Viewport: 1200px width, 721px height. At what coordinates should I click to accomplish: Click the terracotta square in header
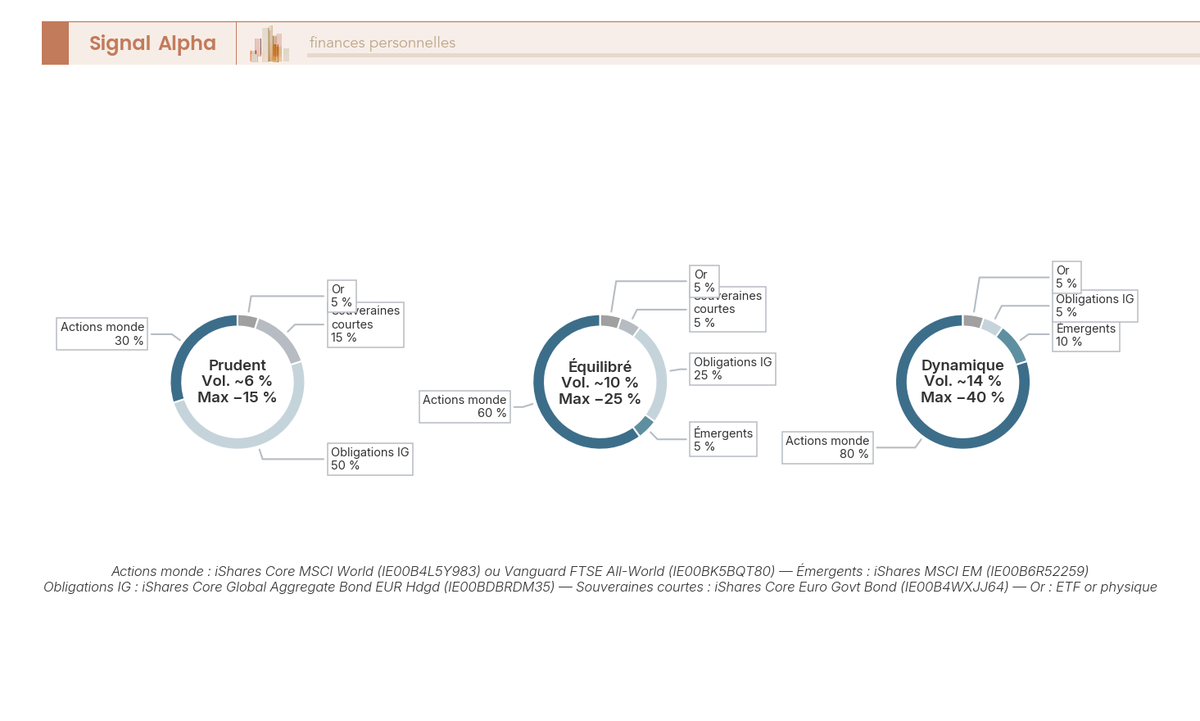click(x=55, y=43)
